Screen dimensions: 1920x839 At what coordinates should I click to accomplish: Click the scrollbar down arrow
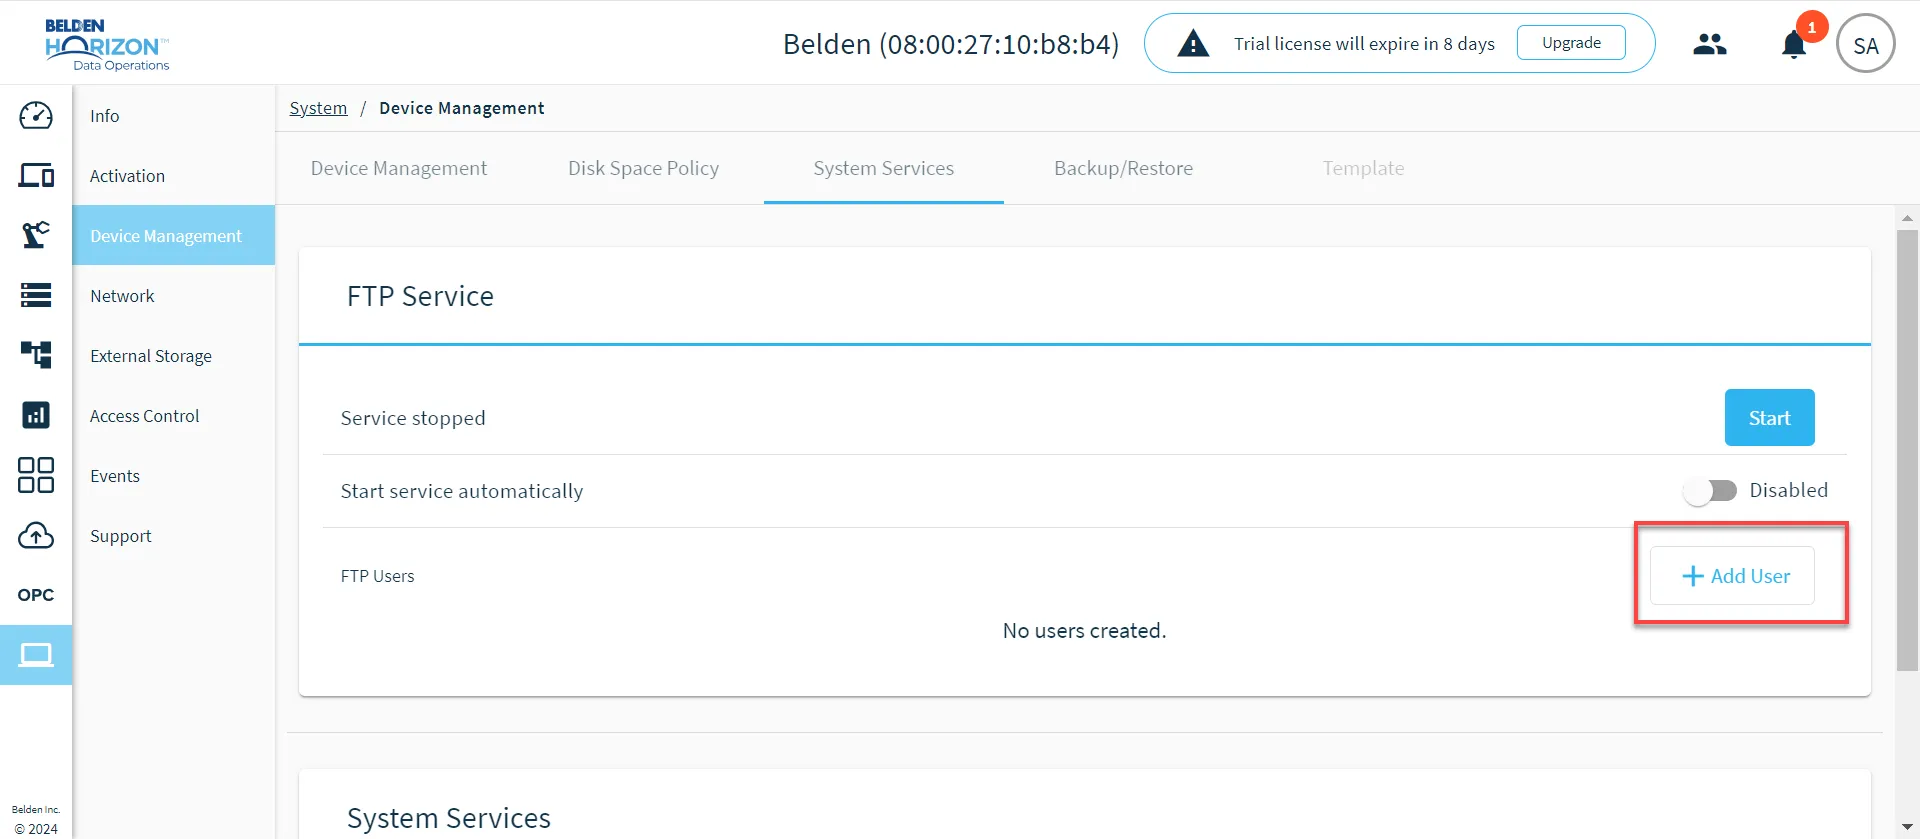point(1908,829)
